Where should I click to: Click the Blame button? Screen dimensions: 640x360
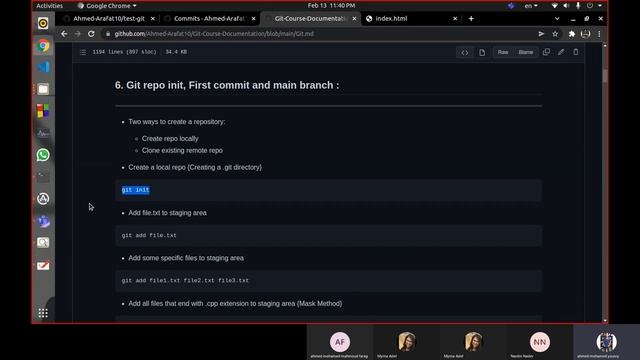[x=526, y=52]
